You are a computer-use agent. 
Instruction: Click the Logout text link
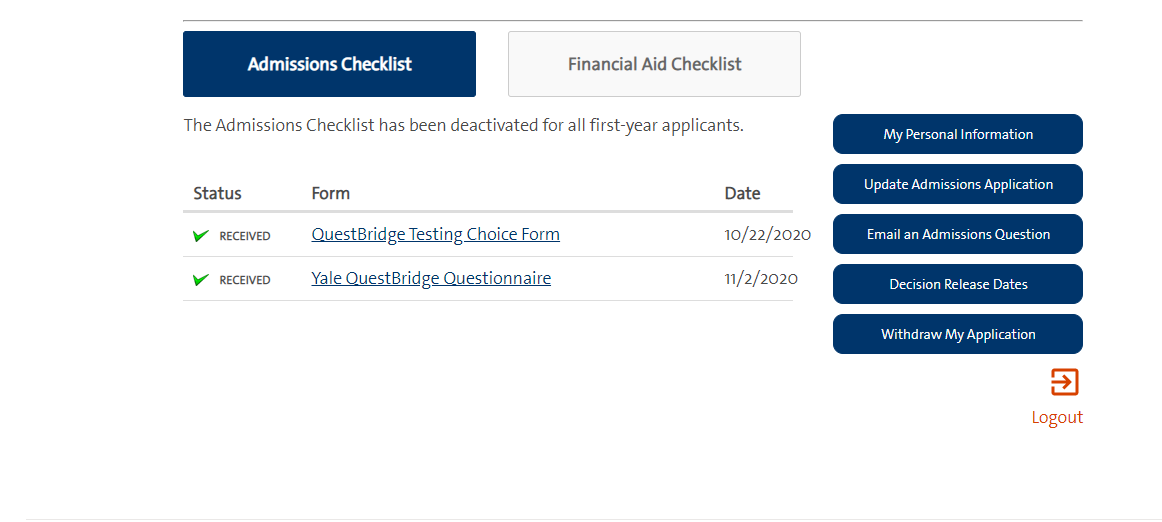(x=1057, y=417)
